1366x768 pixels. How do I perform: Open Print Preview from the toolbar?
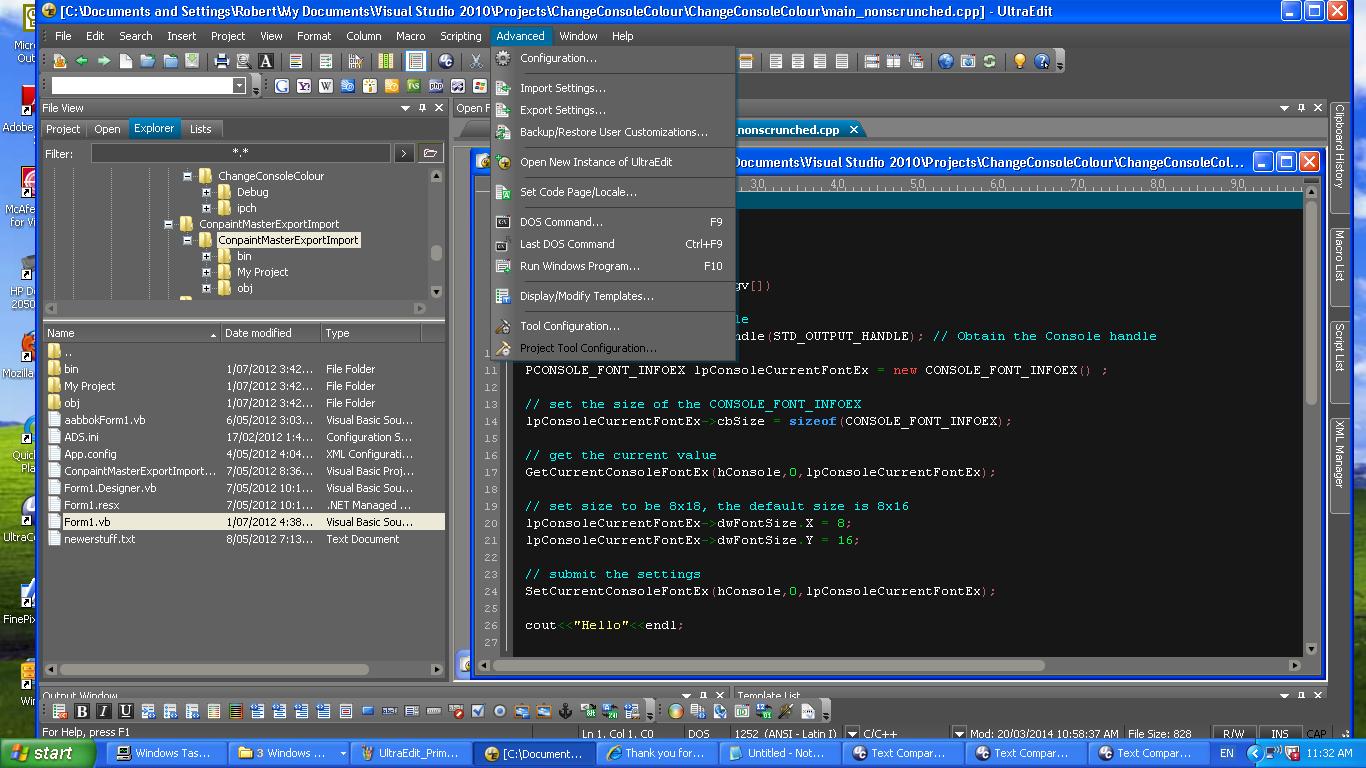point(243,62)
